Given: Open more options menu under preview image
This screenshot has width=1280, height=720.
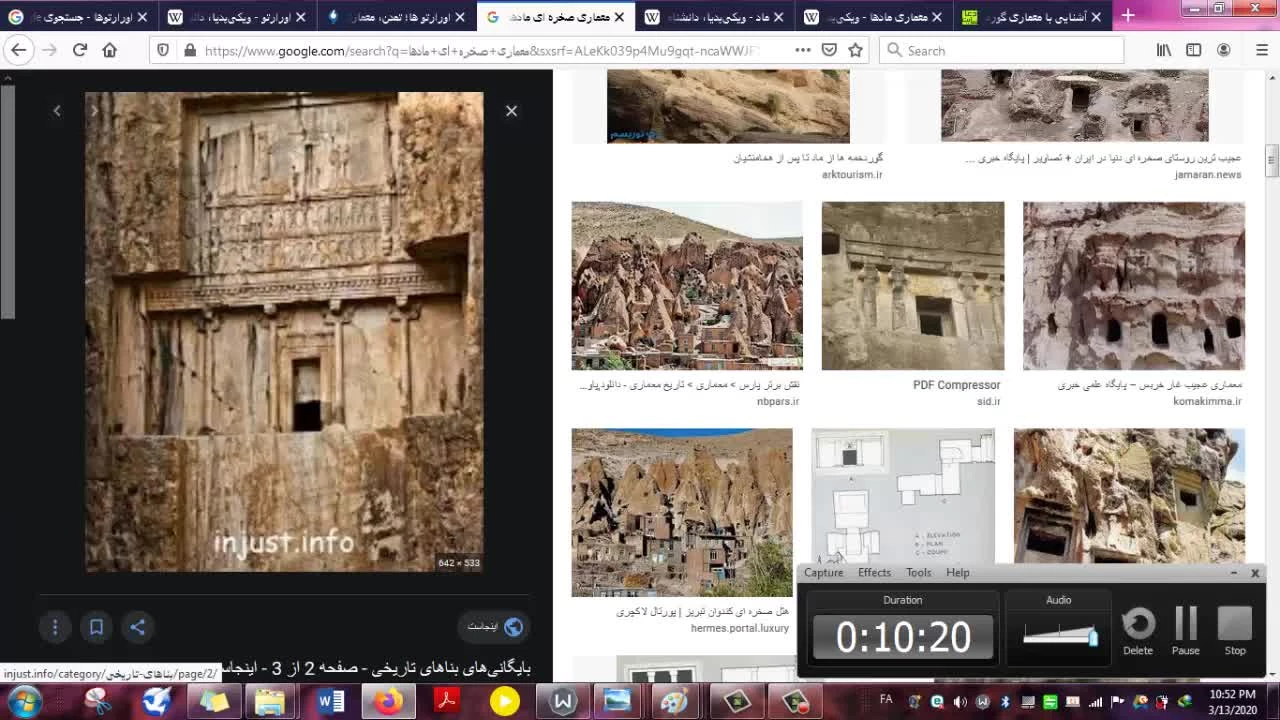Looking at the screenshot, I should 55,627.
